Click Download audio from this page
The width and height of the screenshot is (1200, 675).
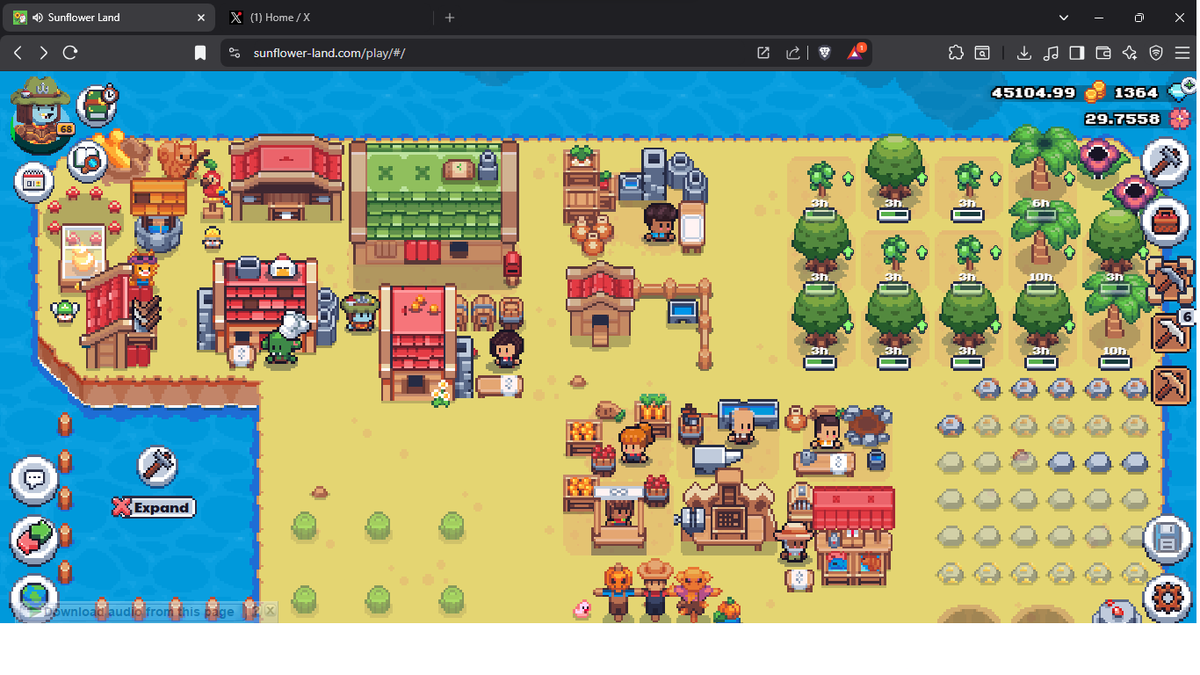coord(139,611)
